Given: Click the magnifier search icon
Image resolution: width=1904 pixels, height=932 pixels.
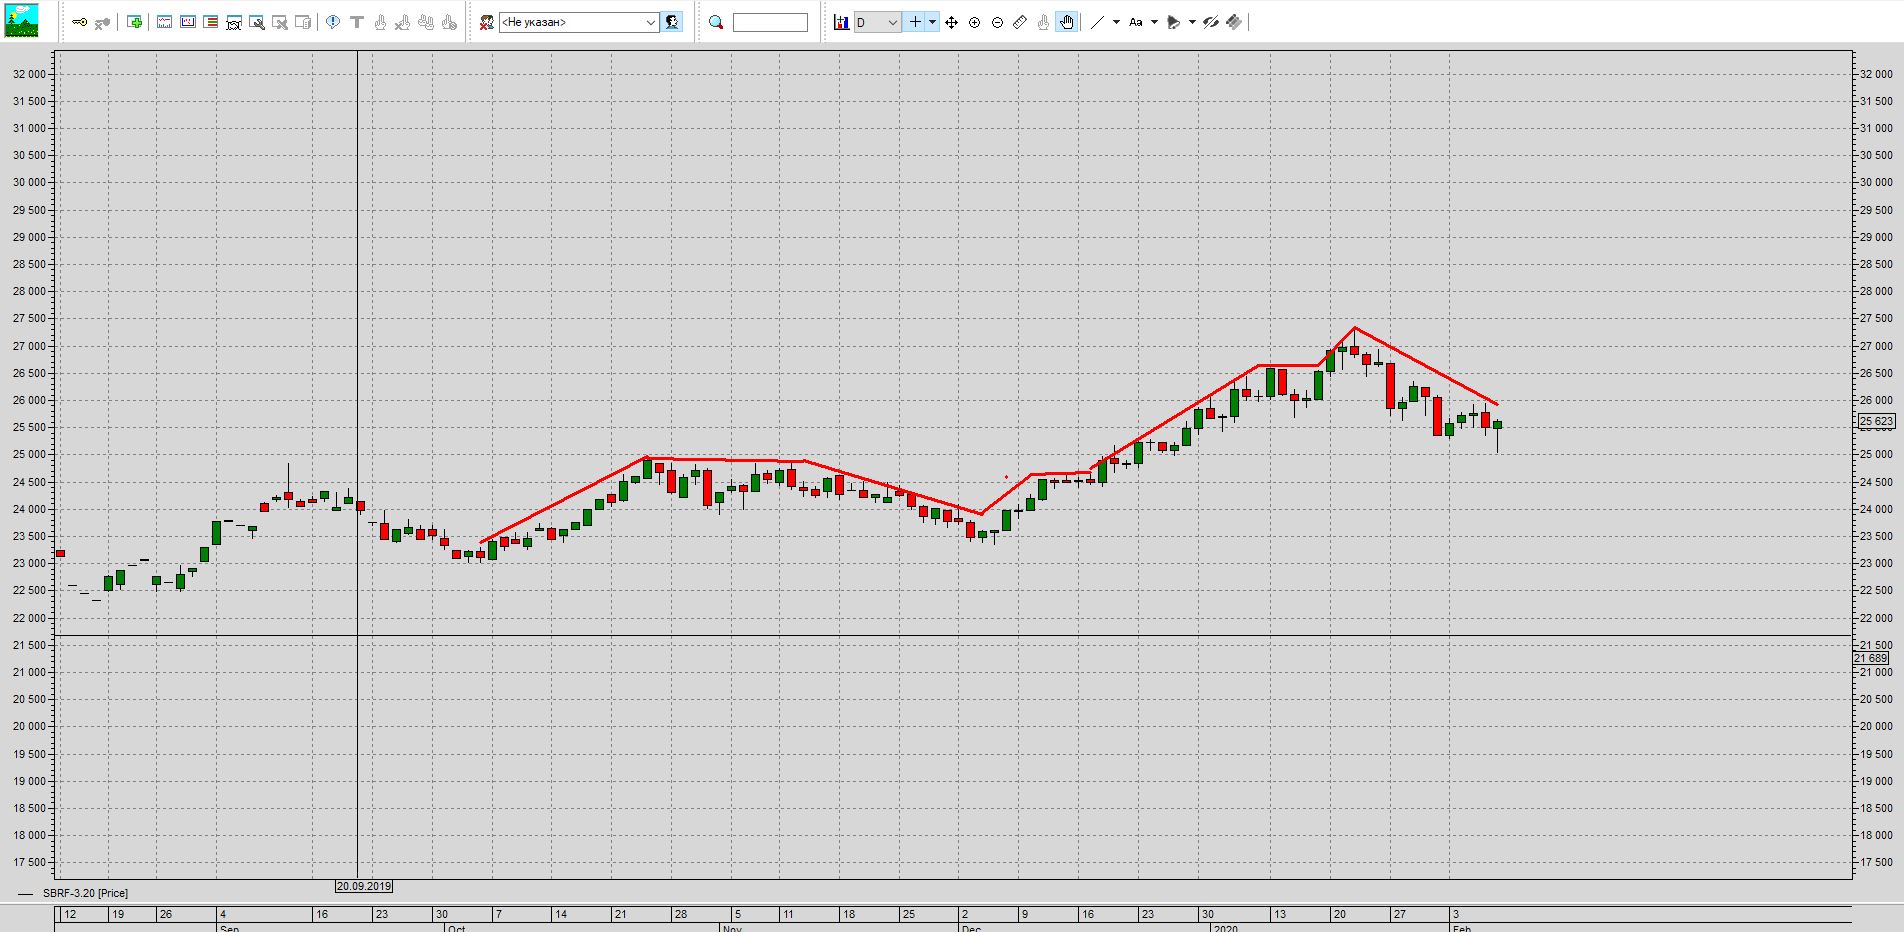Looking at the screenshot, I should 716,22.
